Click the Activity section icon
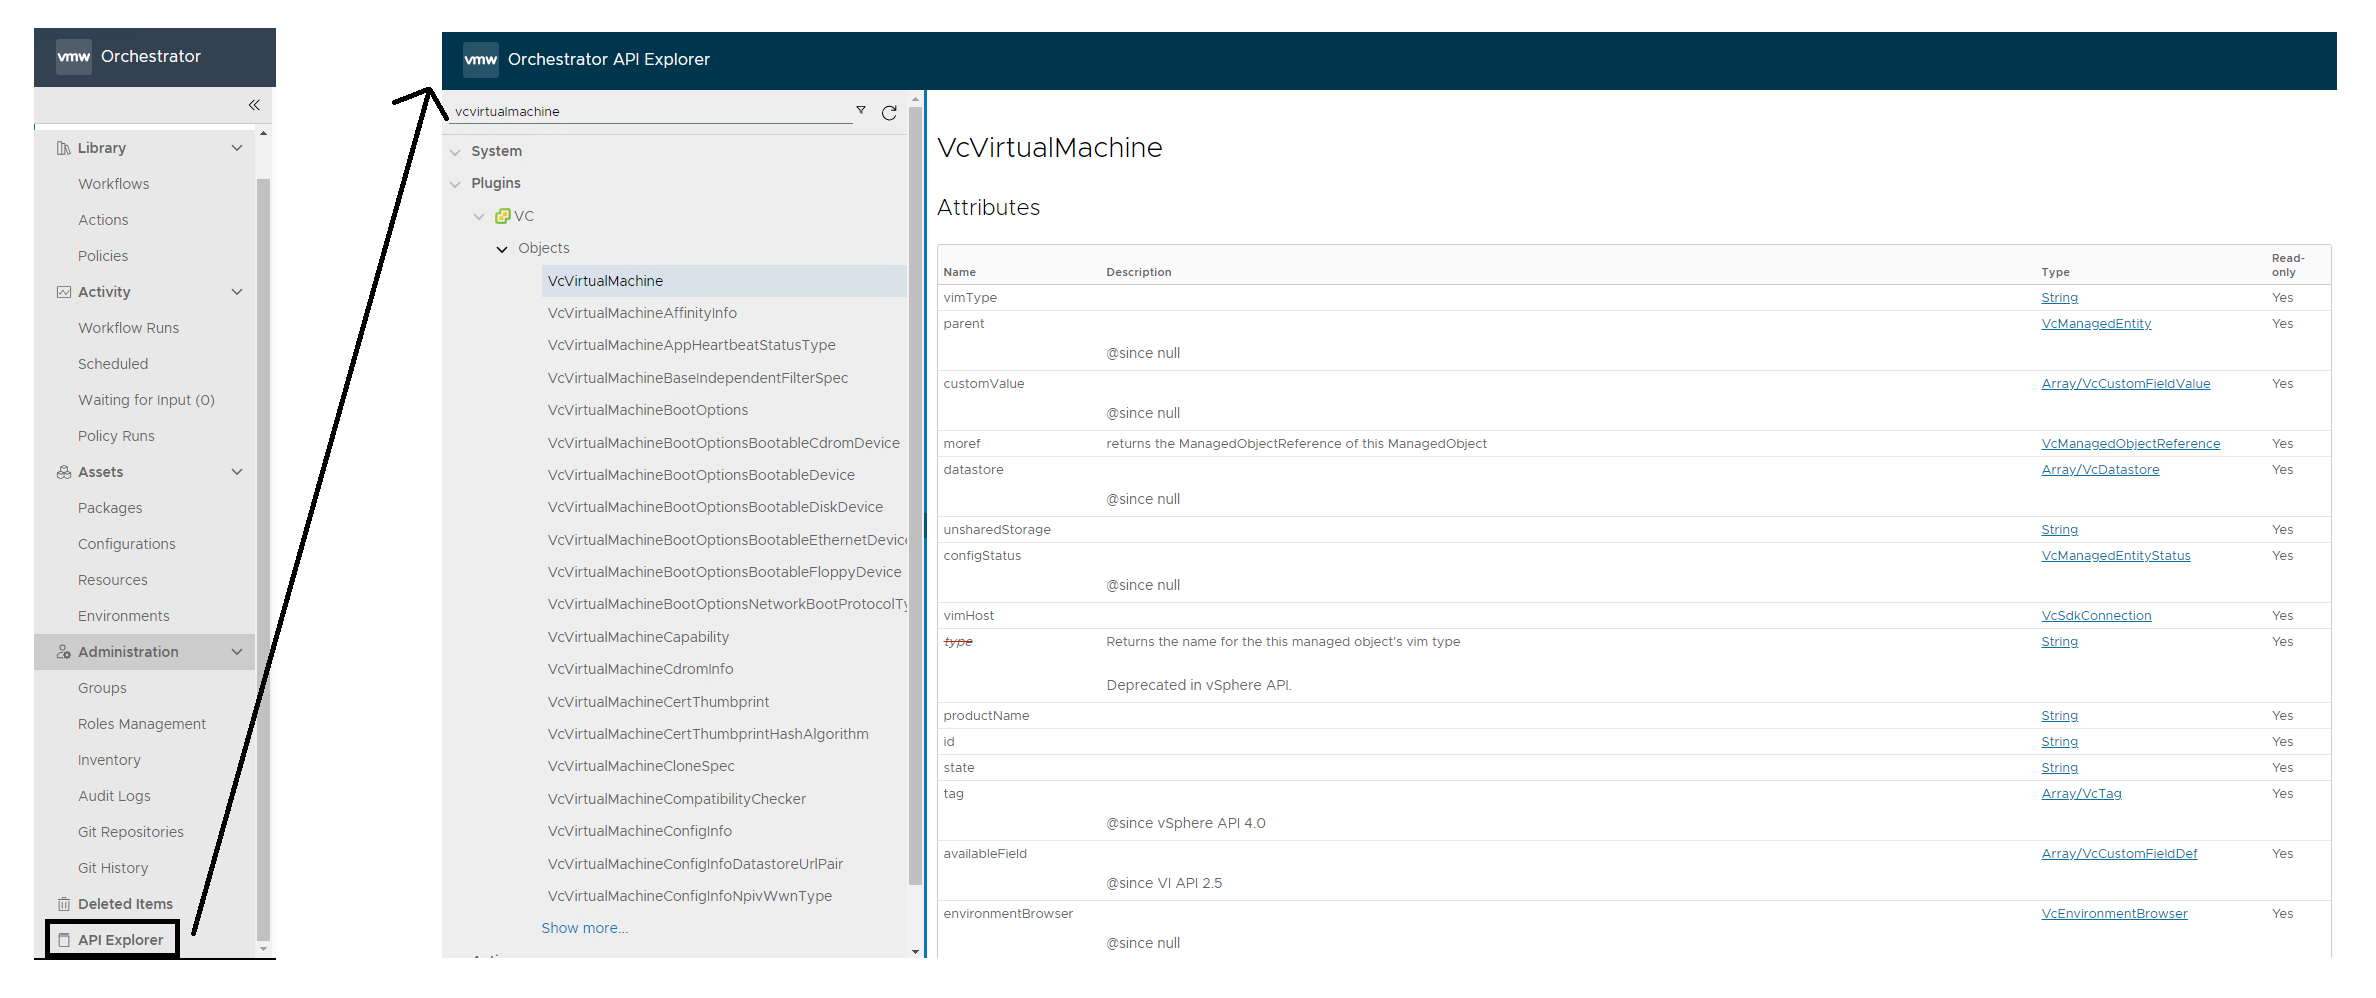 tap(64, 292)
